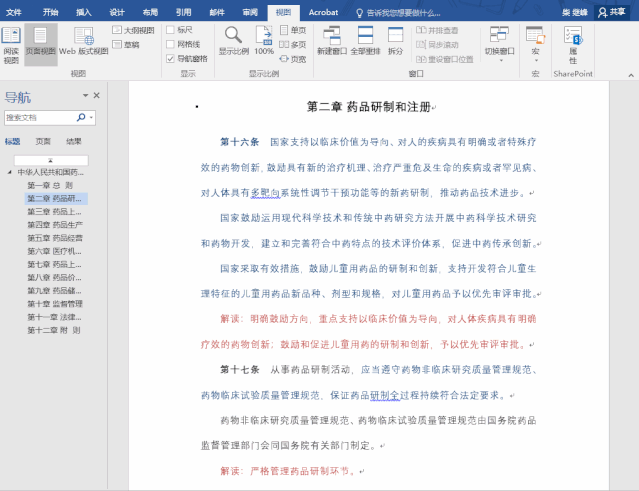Uncheck the 导航窗格 navigation pane checkbox

click(x=171, y=59)
